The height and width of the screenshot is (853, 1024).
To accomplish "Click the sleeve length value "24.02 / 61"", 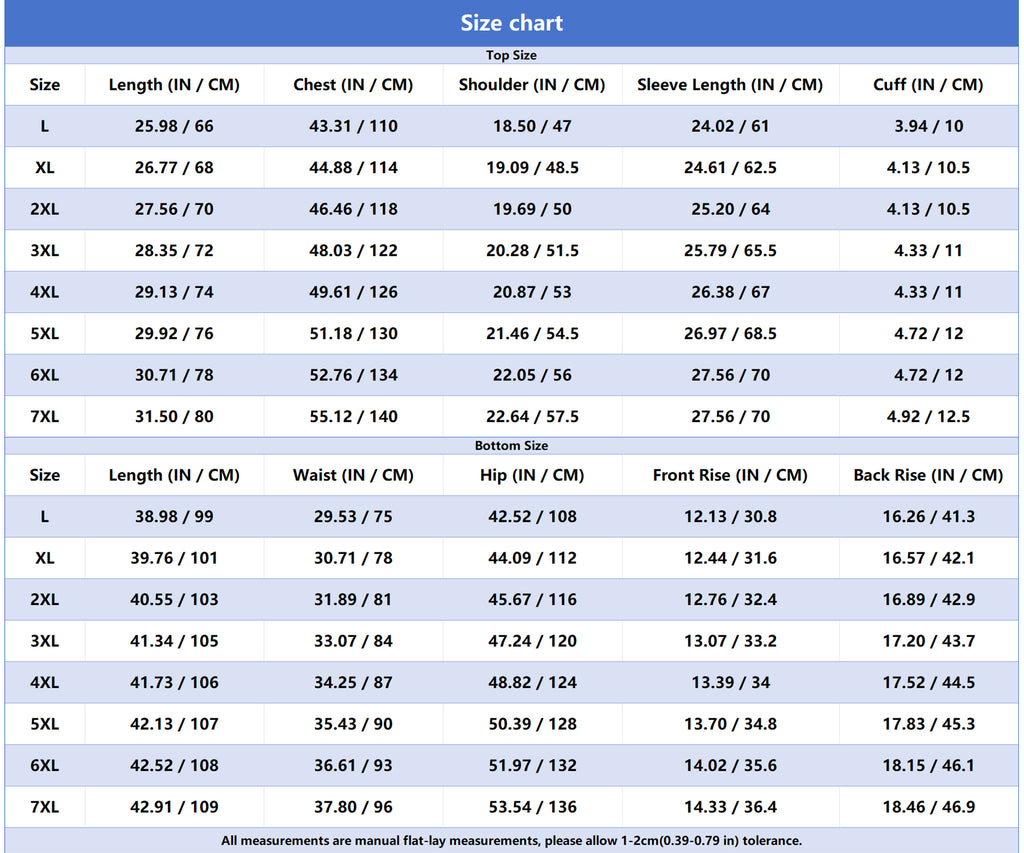I will coord(730,126).
